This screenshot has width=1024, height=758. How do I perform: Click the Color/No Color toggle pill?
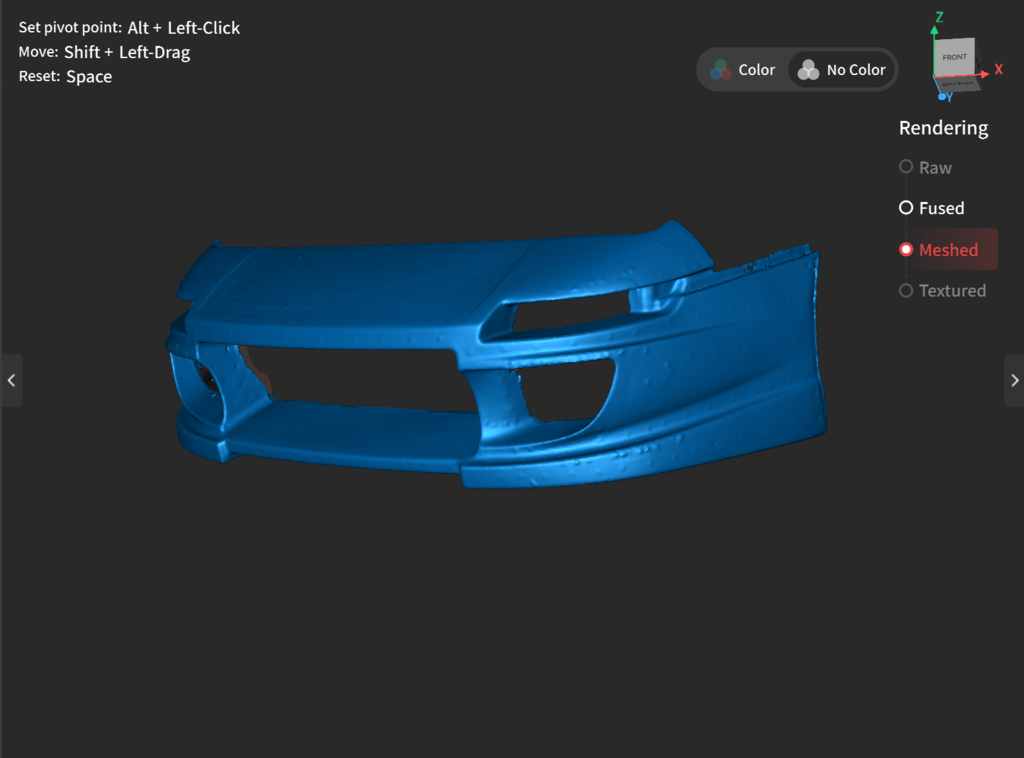click(x=797, y=69)
